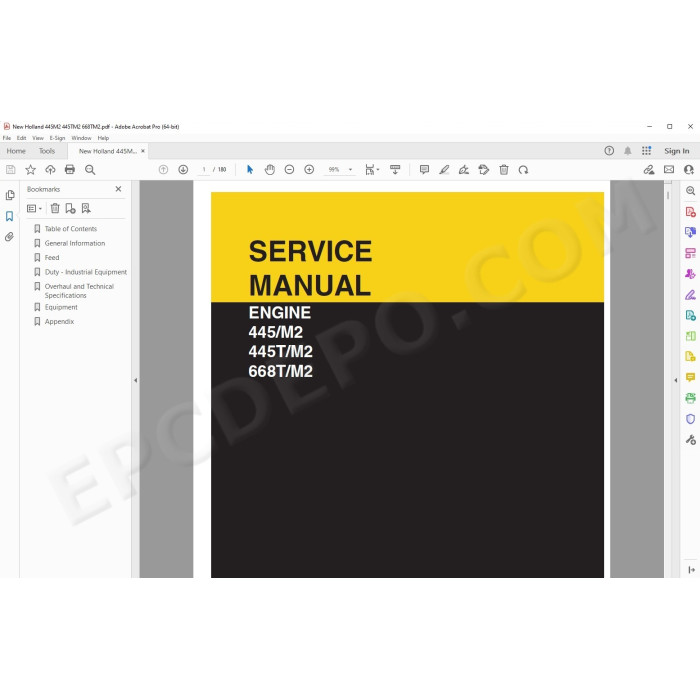This screenshot has height=700, width=700.
Task: Activate the Hand pan tool
Action: 270,170
